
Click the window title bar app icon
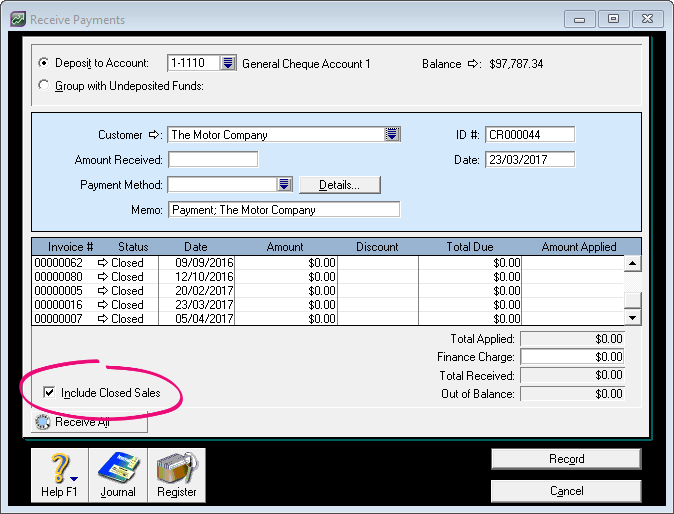point(17,19)
